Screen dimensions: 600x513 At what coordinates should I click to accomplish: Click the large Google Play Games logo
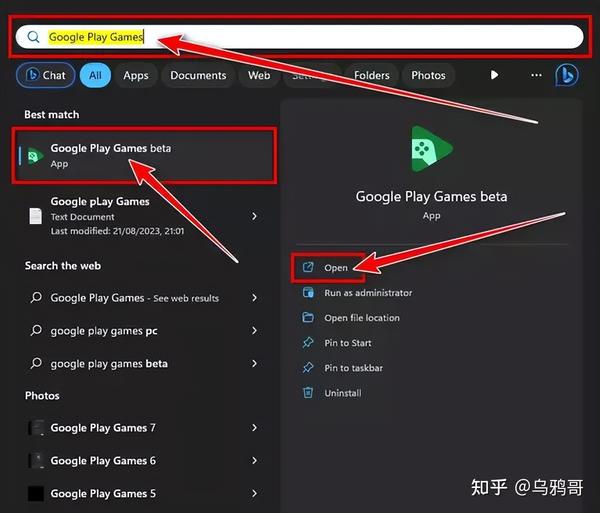click(x=431, y=148)
